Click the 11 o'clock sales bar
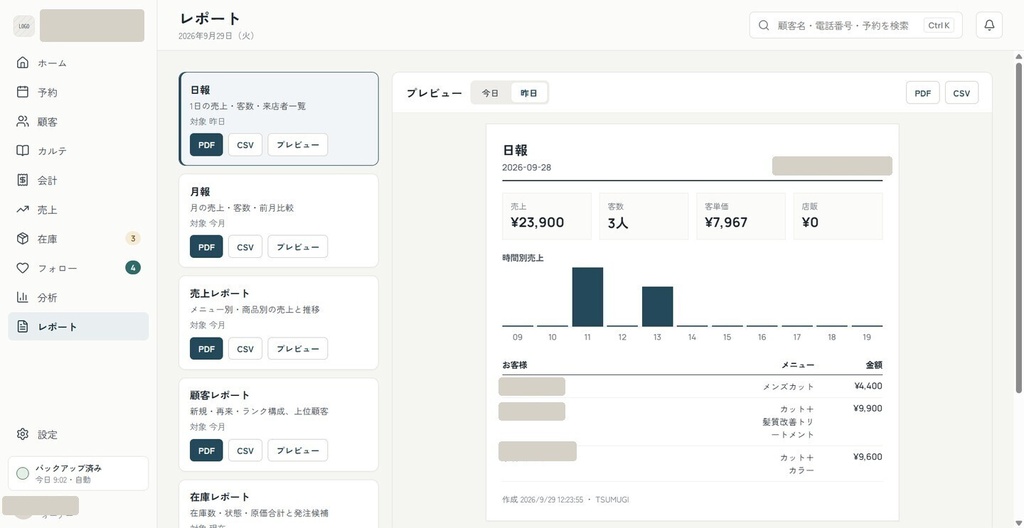The height and width of the screenshot is (528, 1024). (588, 297)
